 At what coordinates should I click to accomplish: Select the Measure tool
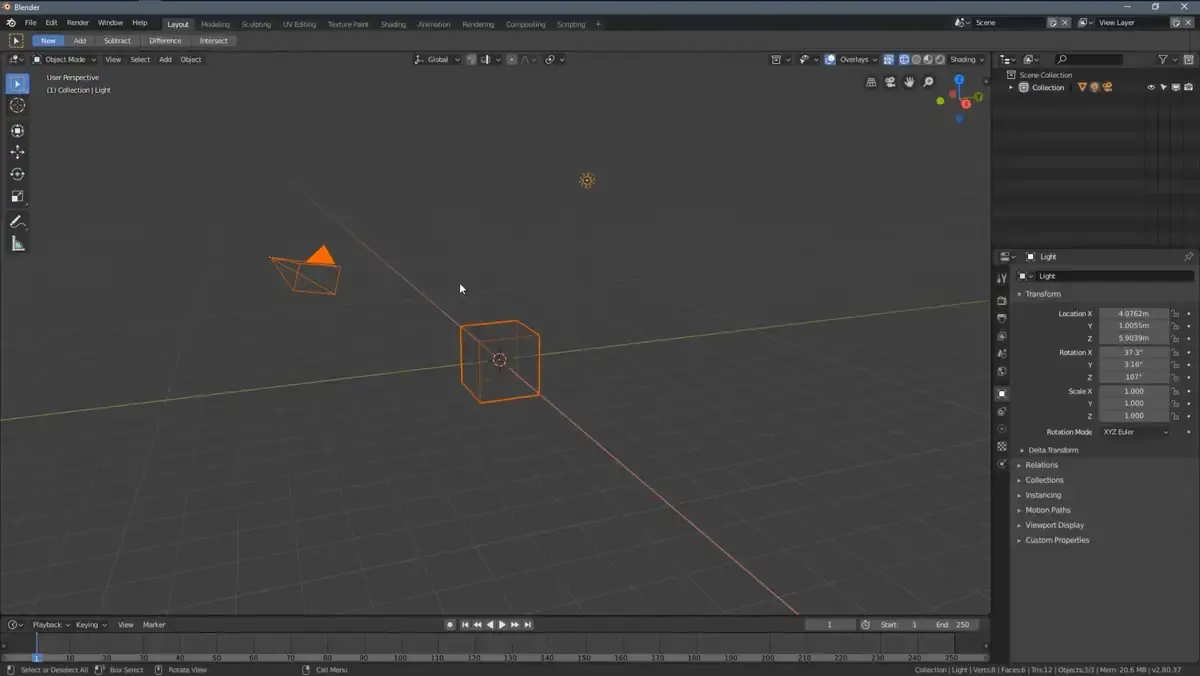(x=17, y=244)
